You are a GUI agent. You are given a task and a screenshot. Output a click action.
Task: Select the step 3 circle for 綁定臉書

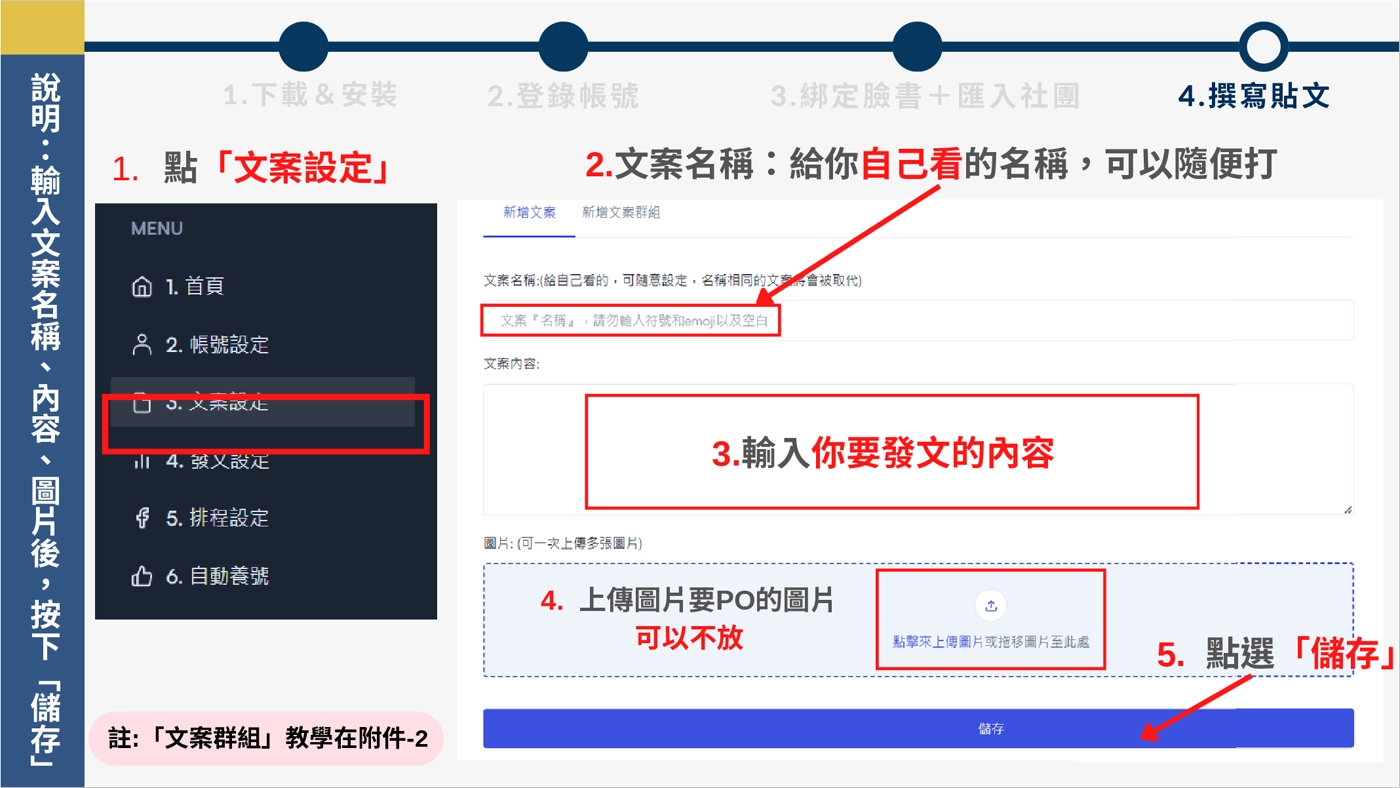(x=917, y=47)
